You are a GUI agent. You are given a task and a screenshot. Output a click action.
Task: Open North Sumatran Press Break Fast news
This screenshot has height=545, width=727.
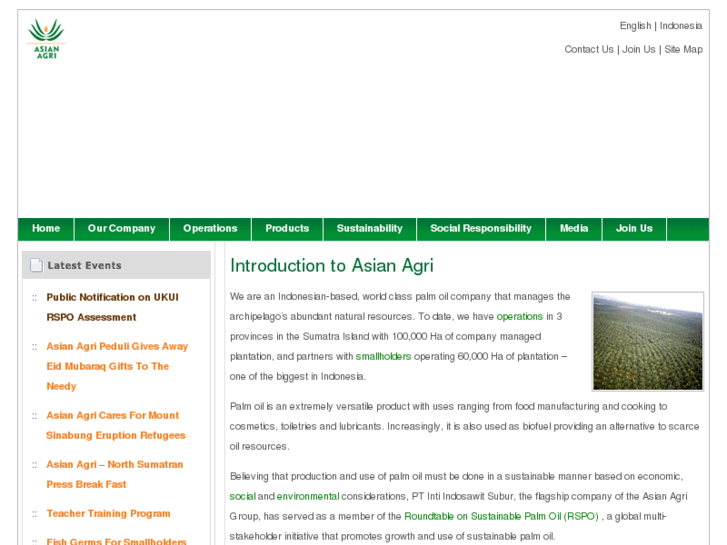coord(115,474)
